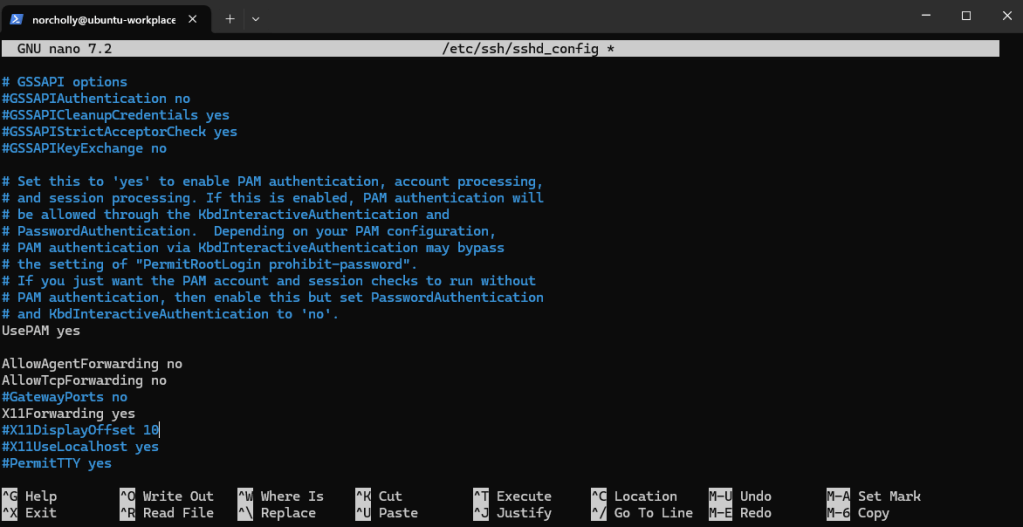Maximize the terminal window

click(x=966, y=16)
